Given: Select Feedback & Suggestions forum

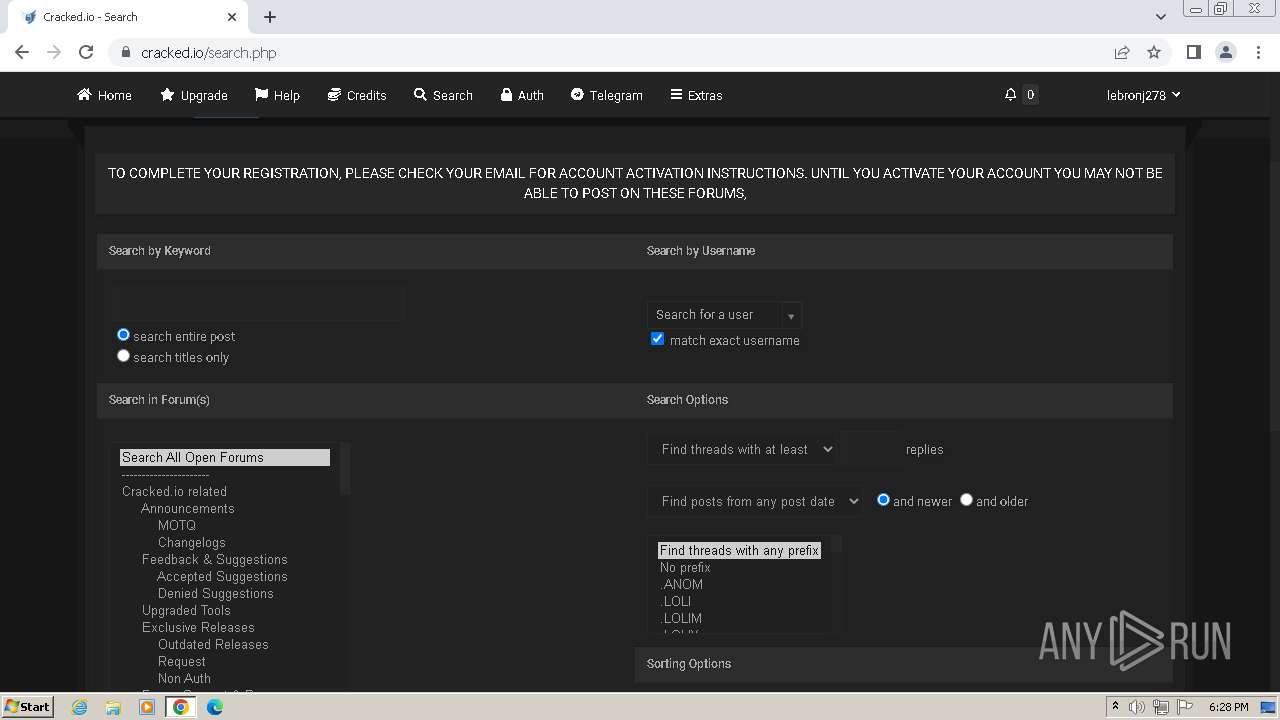Looking at the screenshot, I should (x=214, y=559).
